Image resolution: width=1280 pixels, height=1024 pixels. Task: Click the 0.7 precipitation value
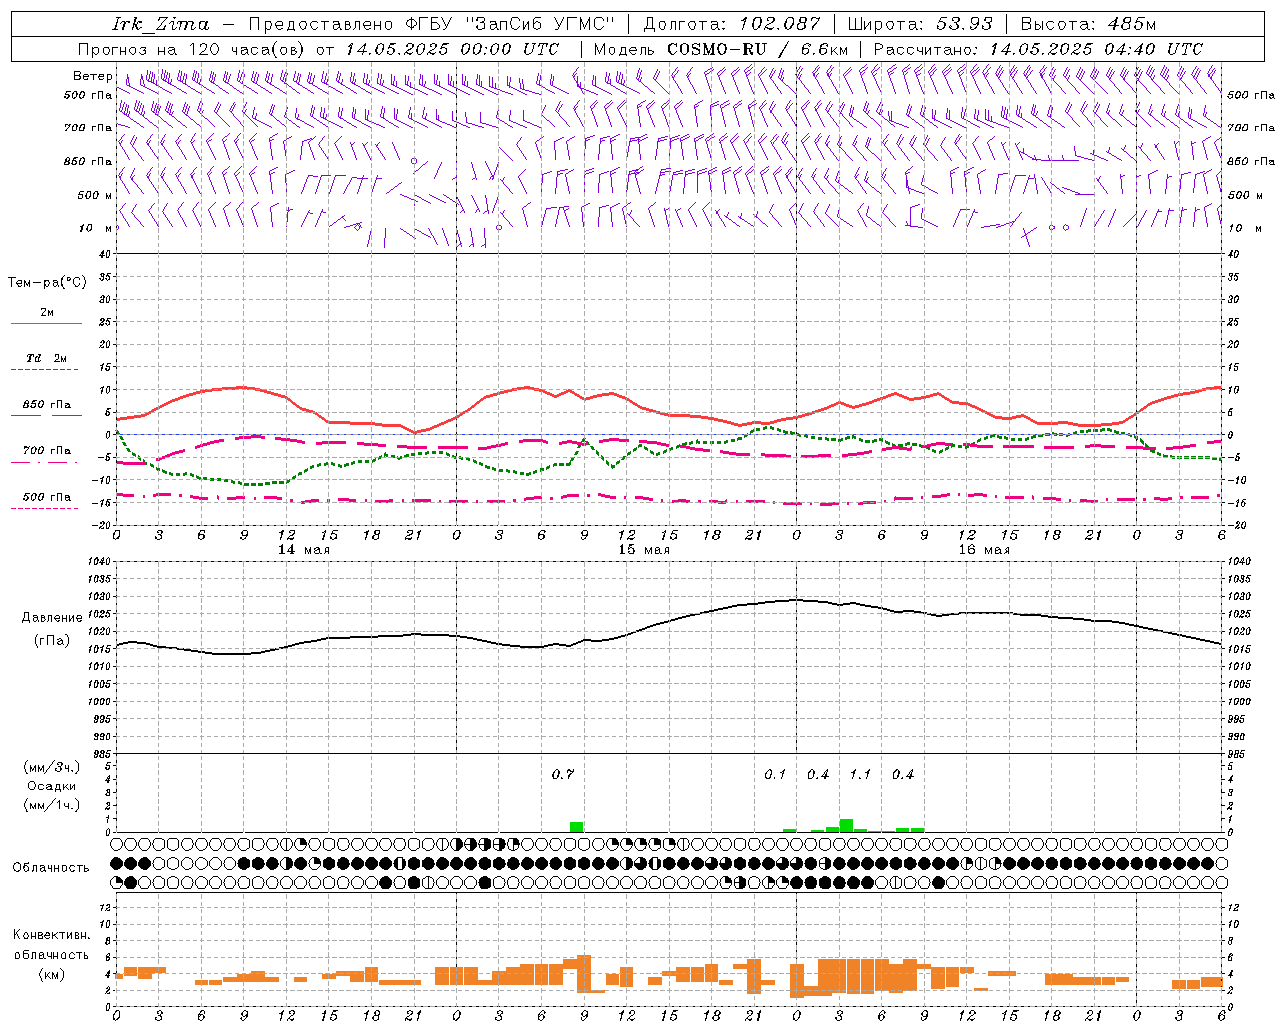point(563,774)
